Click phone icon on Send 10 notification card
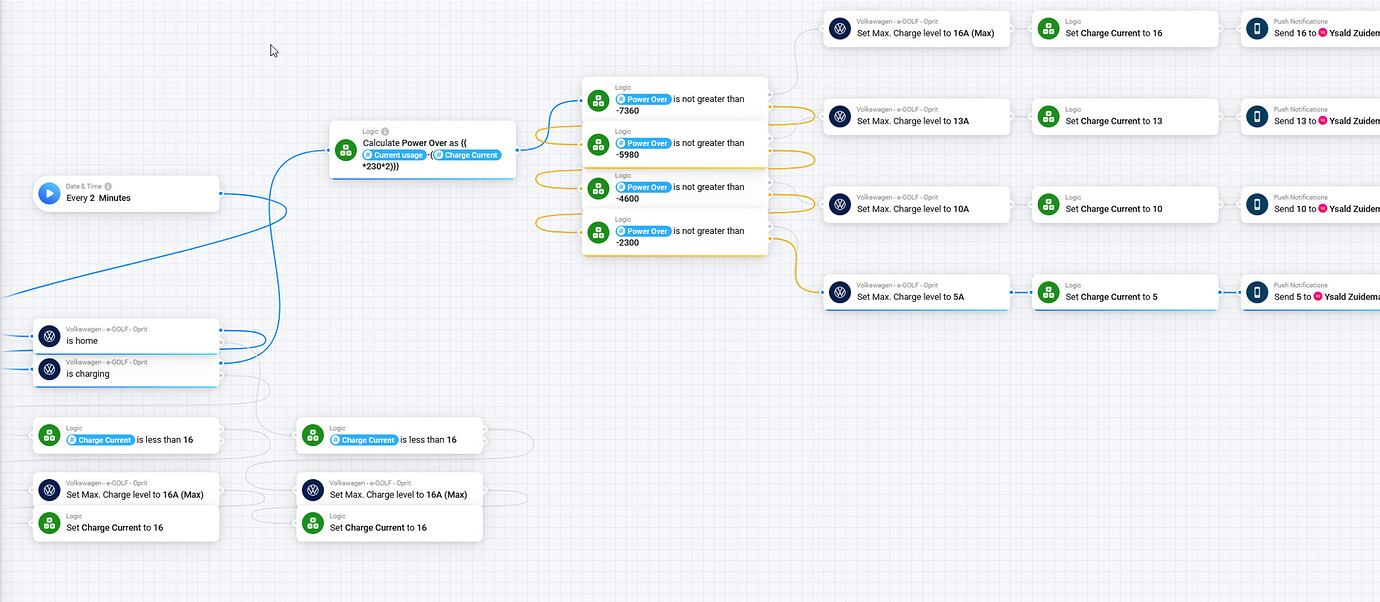1380x602 pixels. click(1257, 204)
